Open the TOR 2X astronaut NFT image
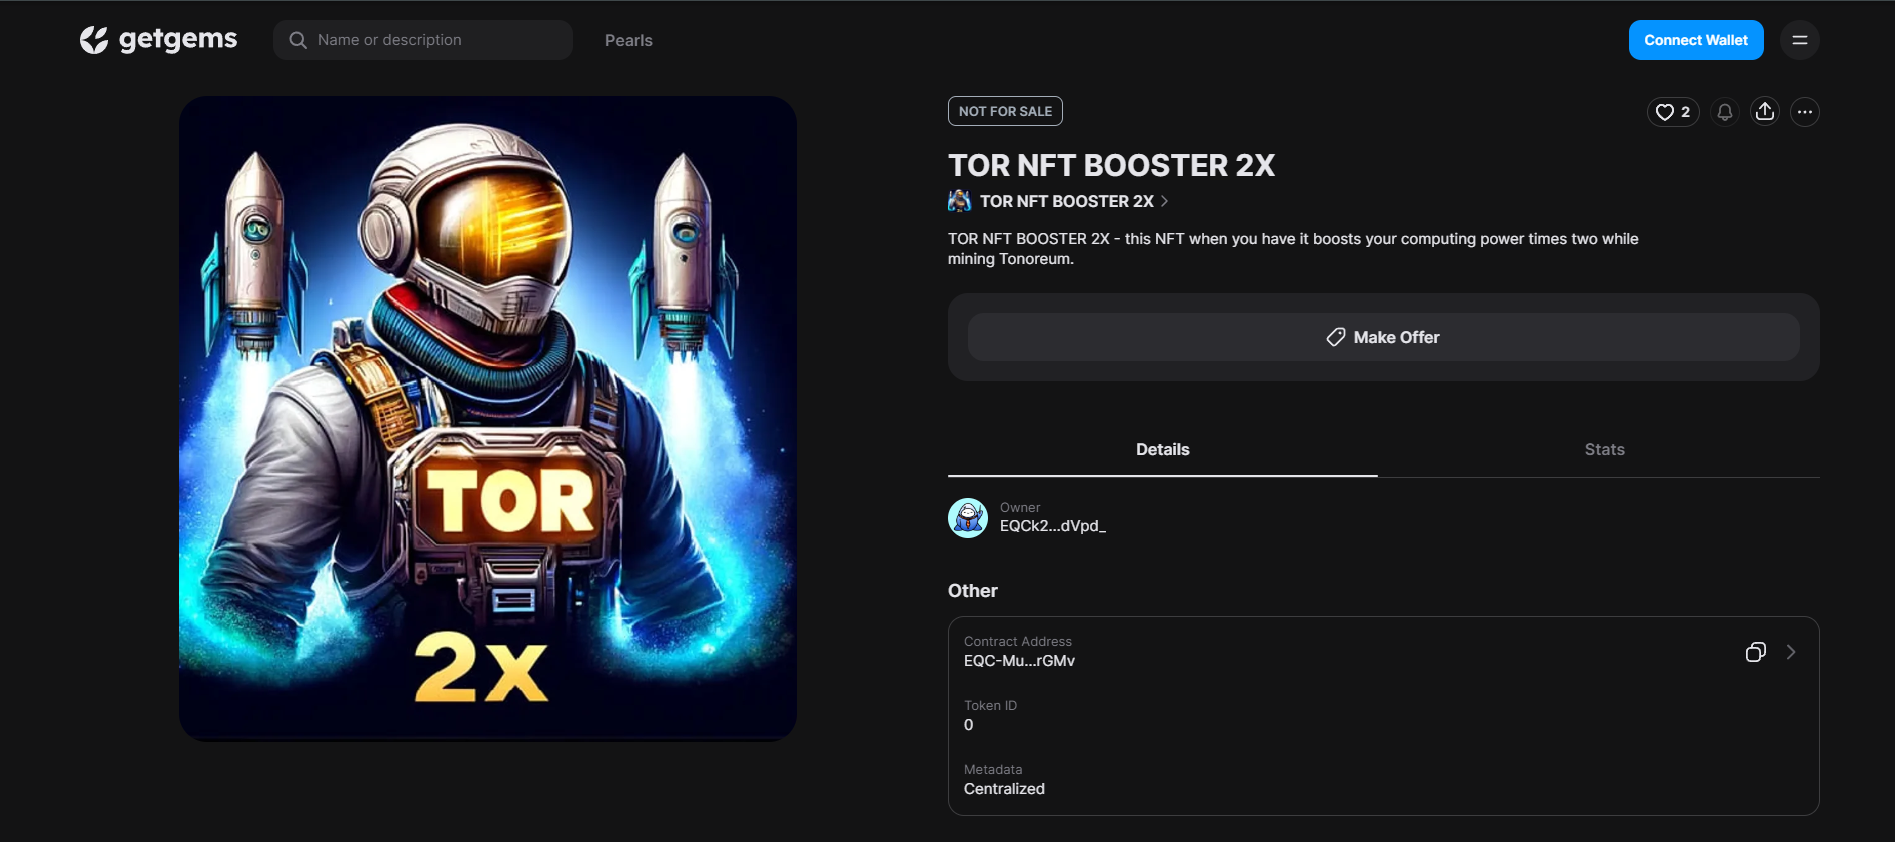 pos(488,418)
